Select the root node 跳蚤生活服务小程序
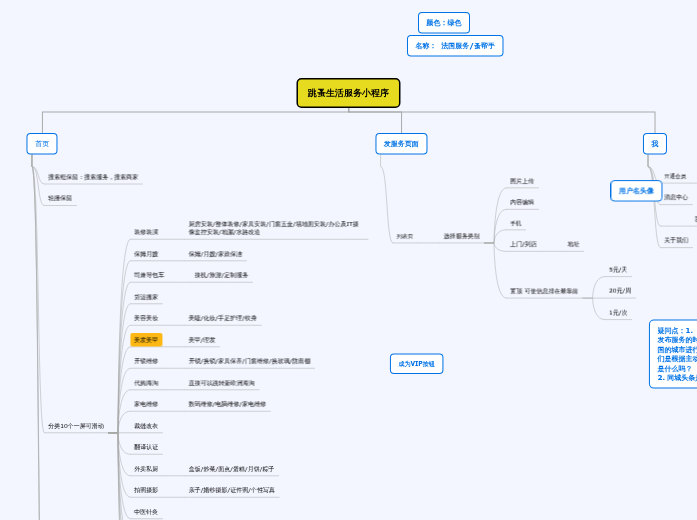Screen dimensions: 697x520 click(x=348, y=93)
